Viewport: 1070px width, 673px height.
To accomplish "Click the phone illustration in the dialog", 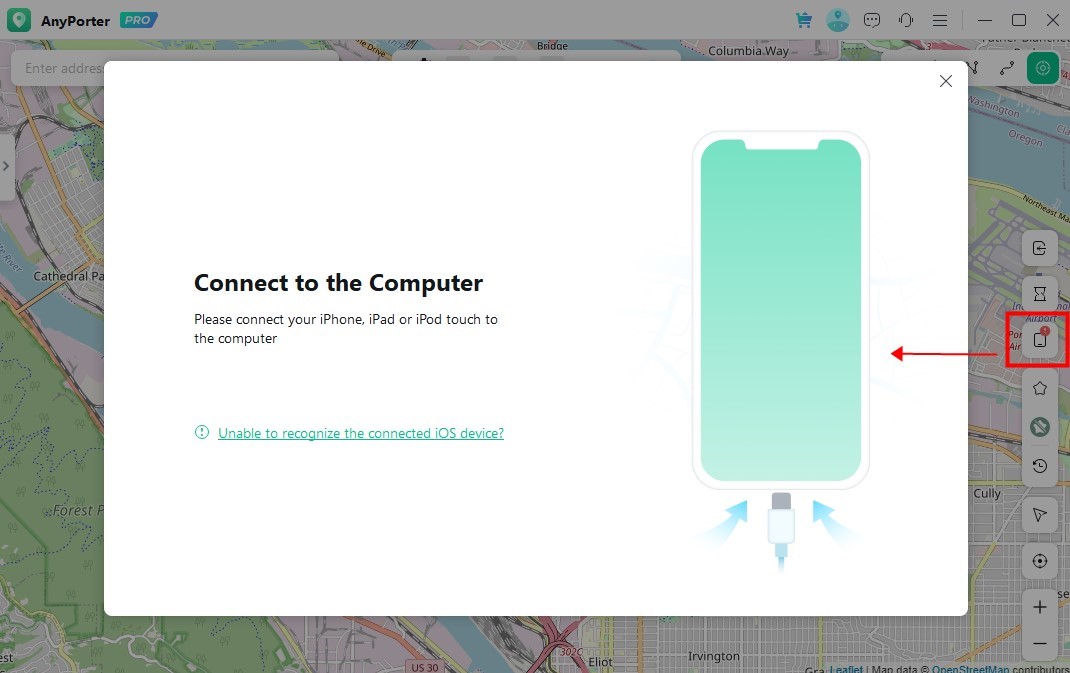I will pyautogui.click(x=781, y=310).
